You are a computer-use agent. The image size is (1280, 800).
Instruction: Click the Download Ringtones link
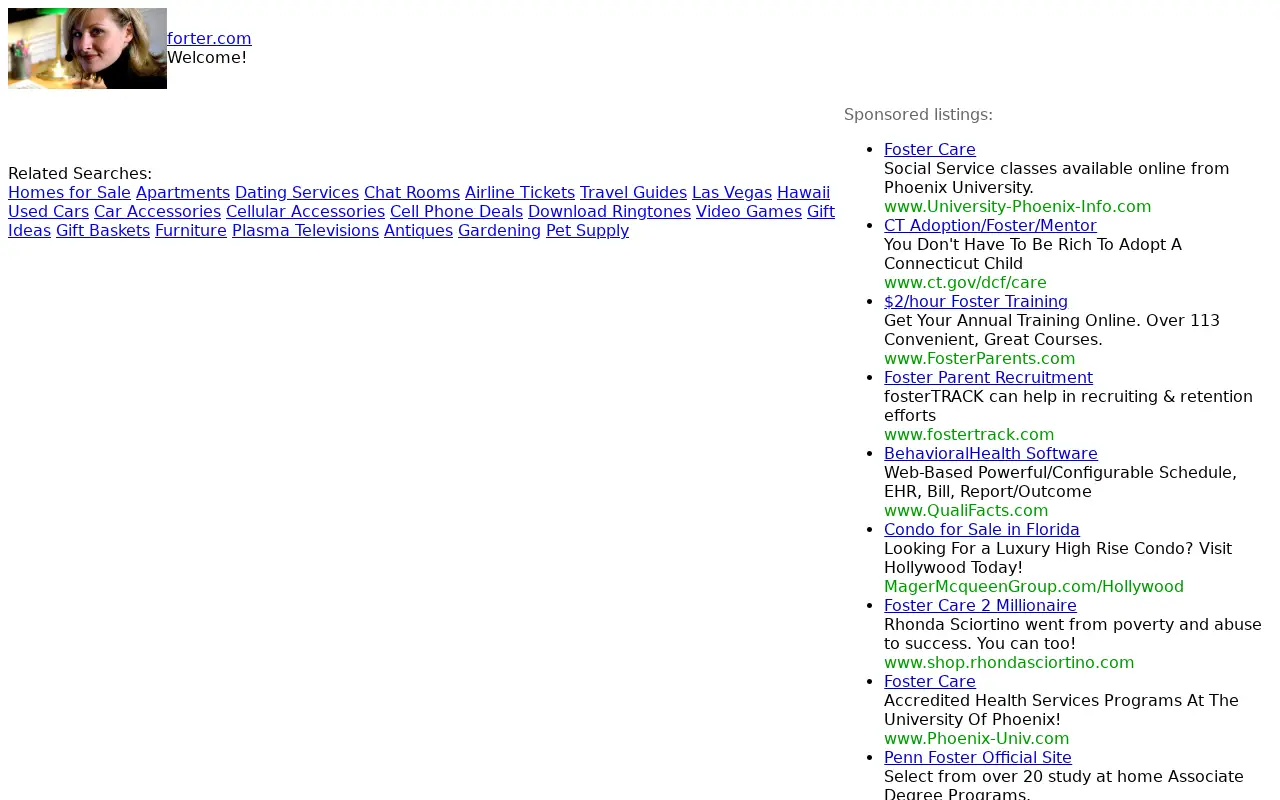pos(609,212)
